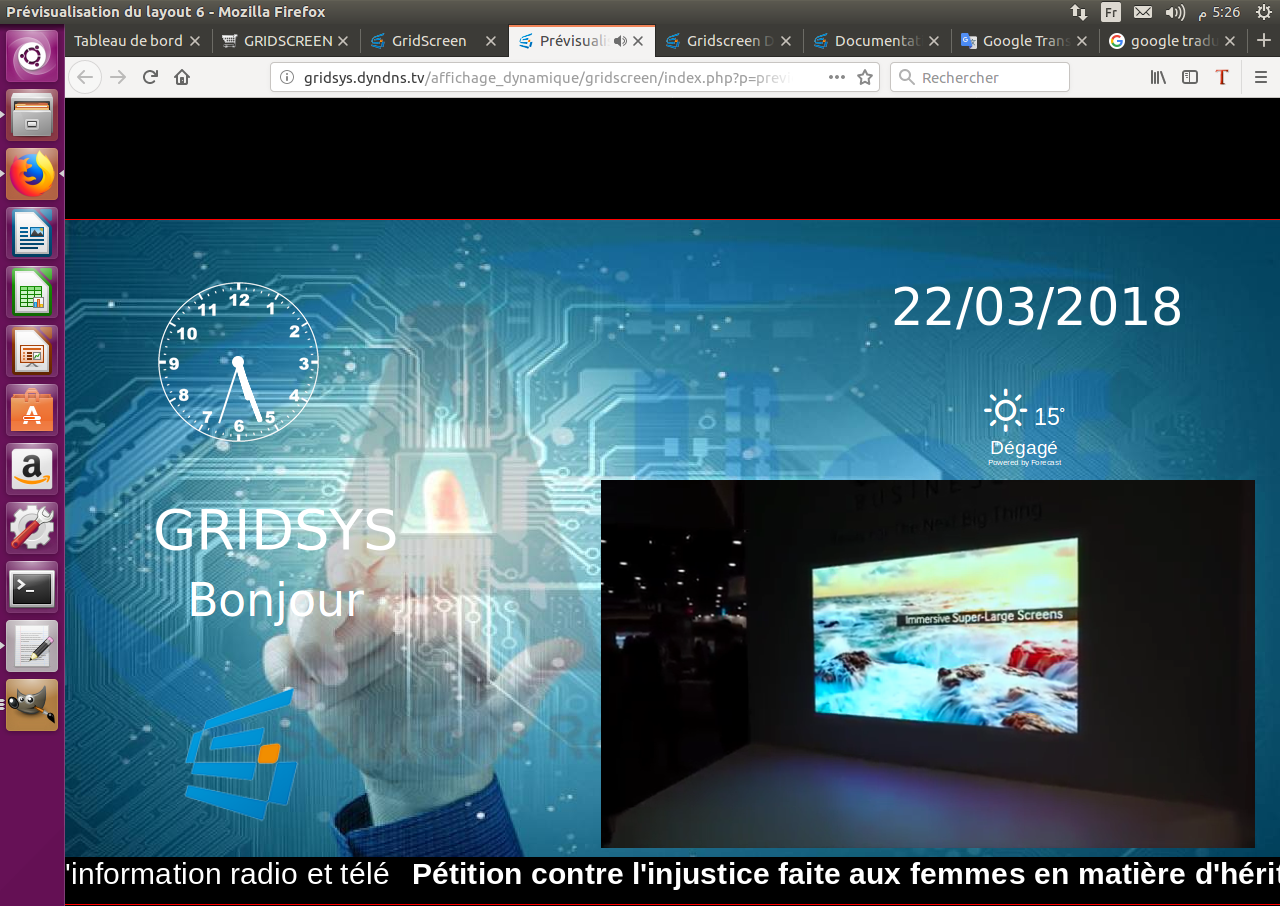Open the Firefox Library icon
This screenshot has width=1280, height=906.
[1158, 77]
